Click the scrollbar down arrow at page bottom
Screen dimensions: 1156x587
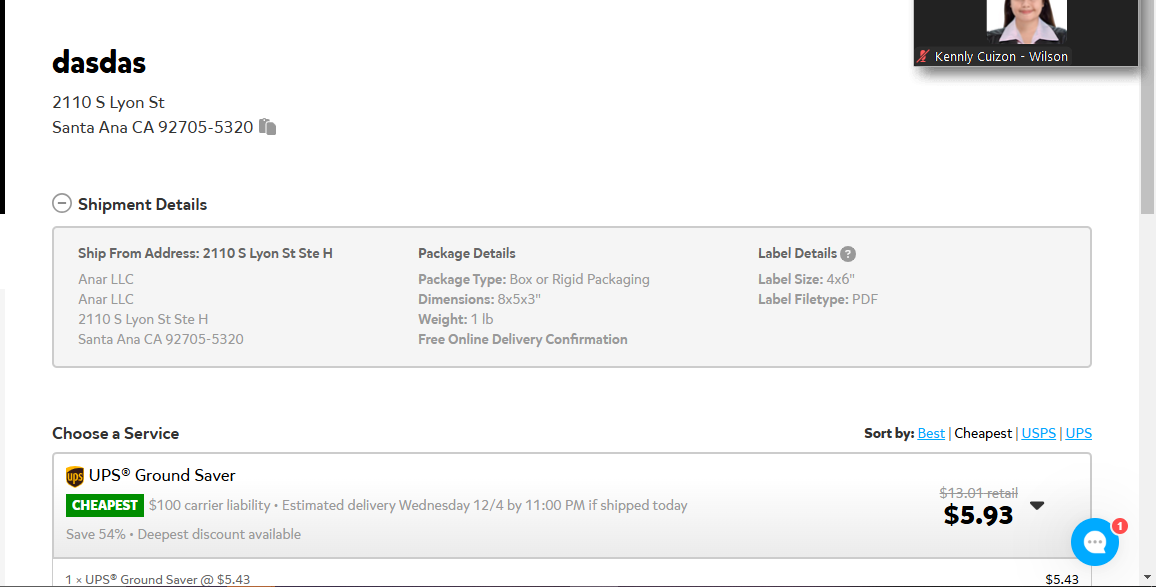[x=1147, y=577]
